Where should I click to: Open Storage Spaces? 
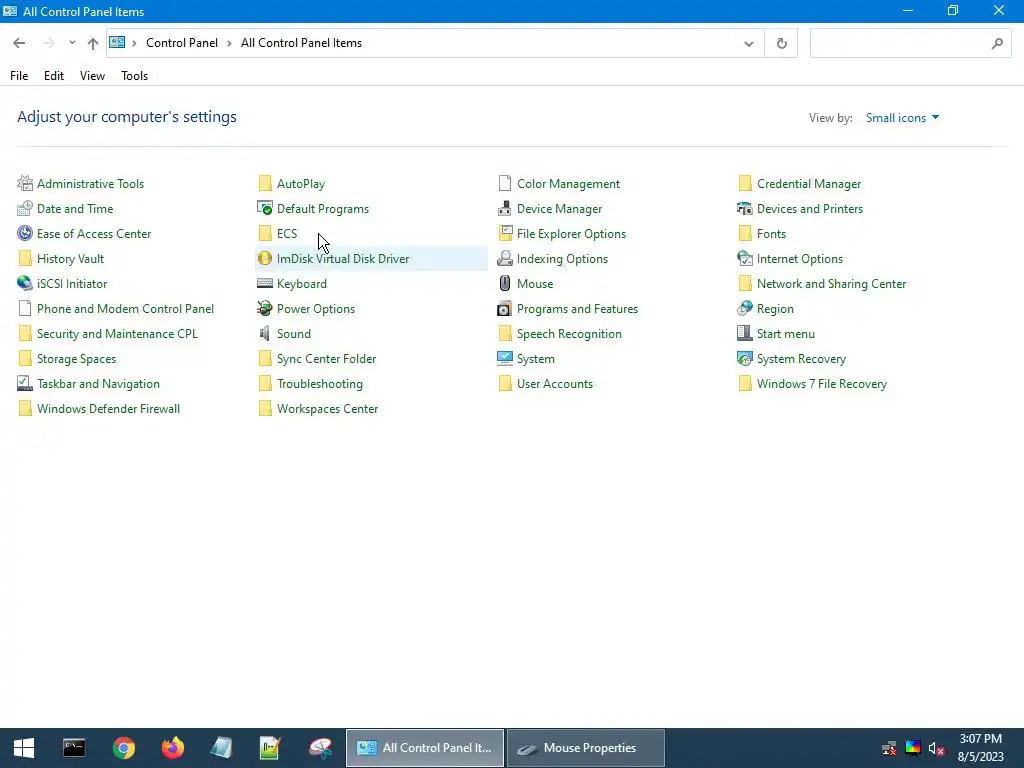[76, 359]
